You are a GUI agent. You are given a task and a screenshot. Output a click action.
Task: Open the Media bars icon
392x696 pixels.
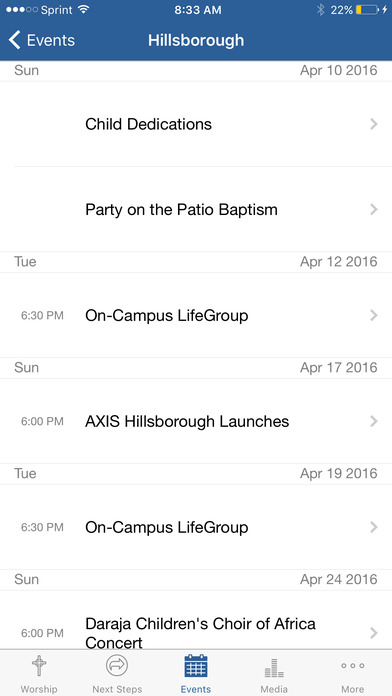point(274,668)
